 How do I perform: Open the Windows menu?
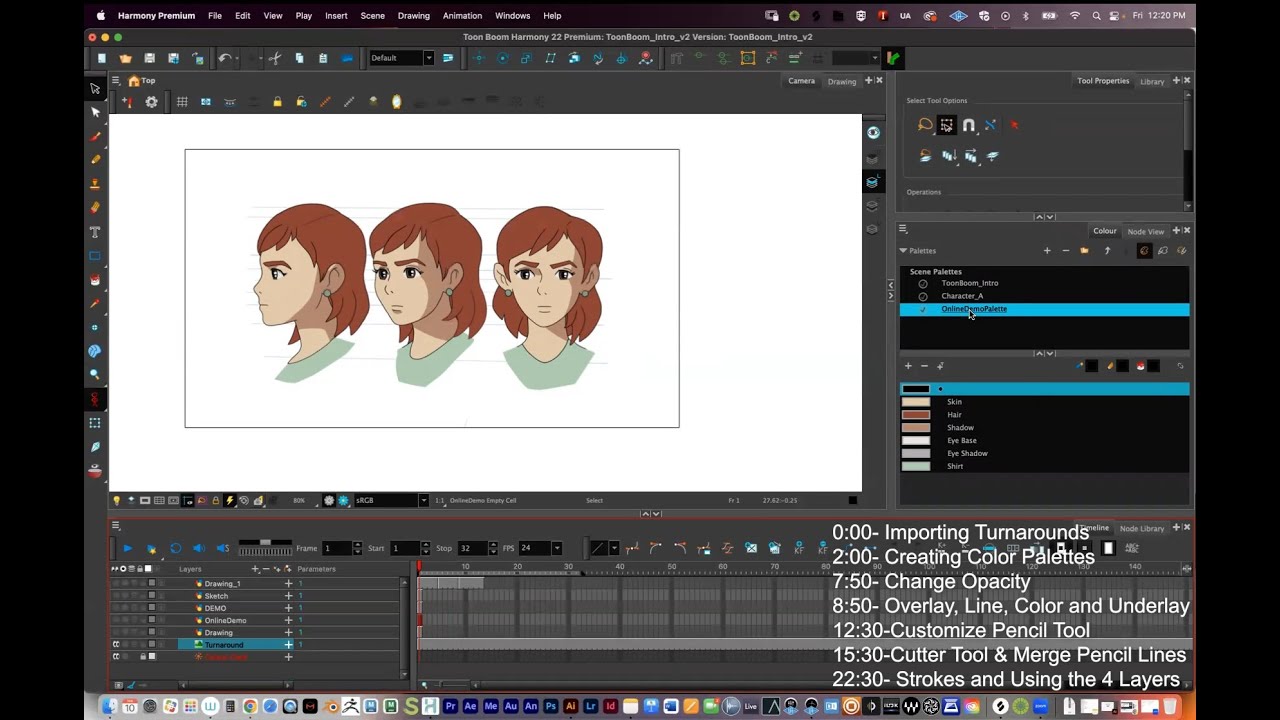pos(513,16)
